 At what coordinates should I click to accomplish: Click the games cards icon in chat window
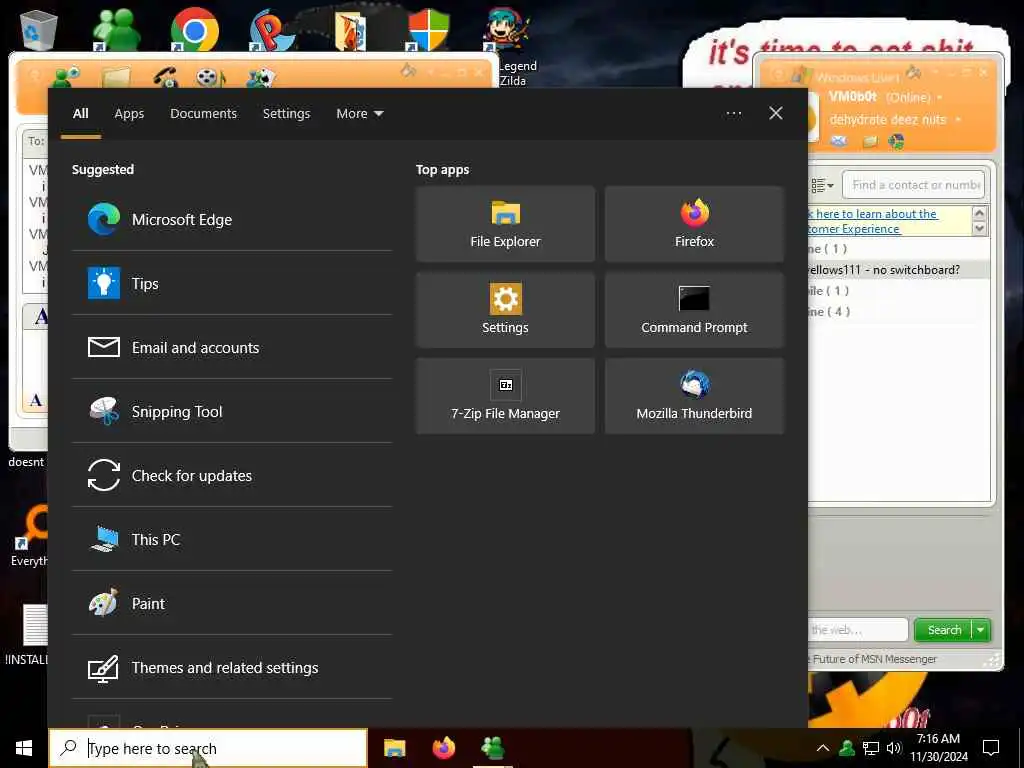pos(261,78)
